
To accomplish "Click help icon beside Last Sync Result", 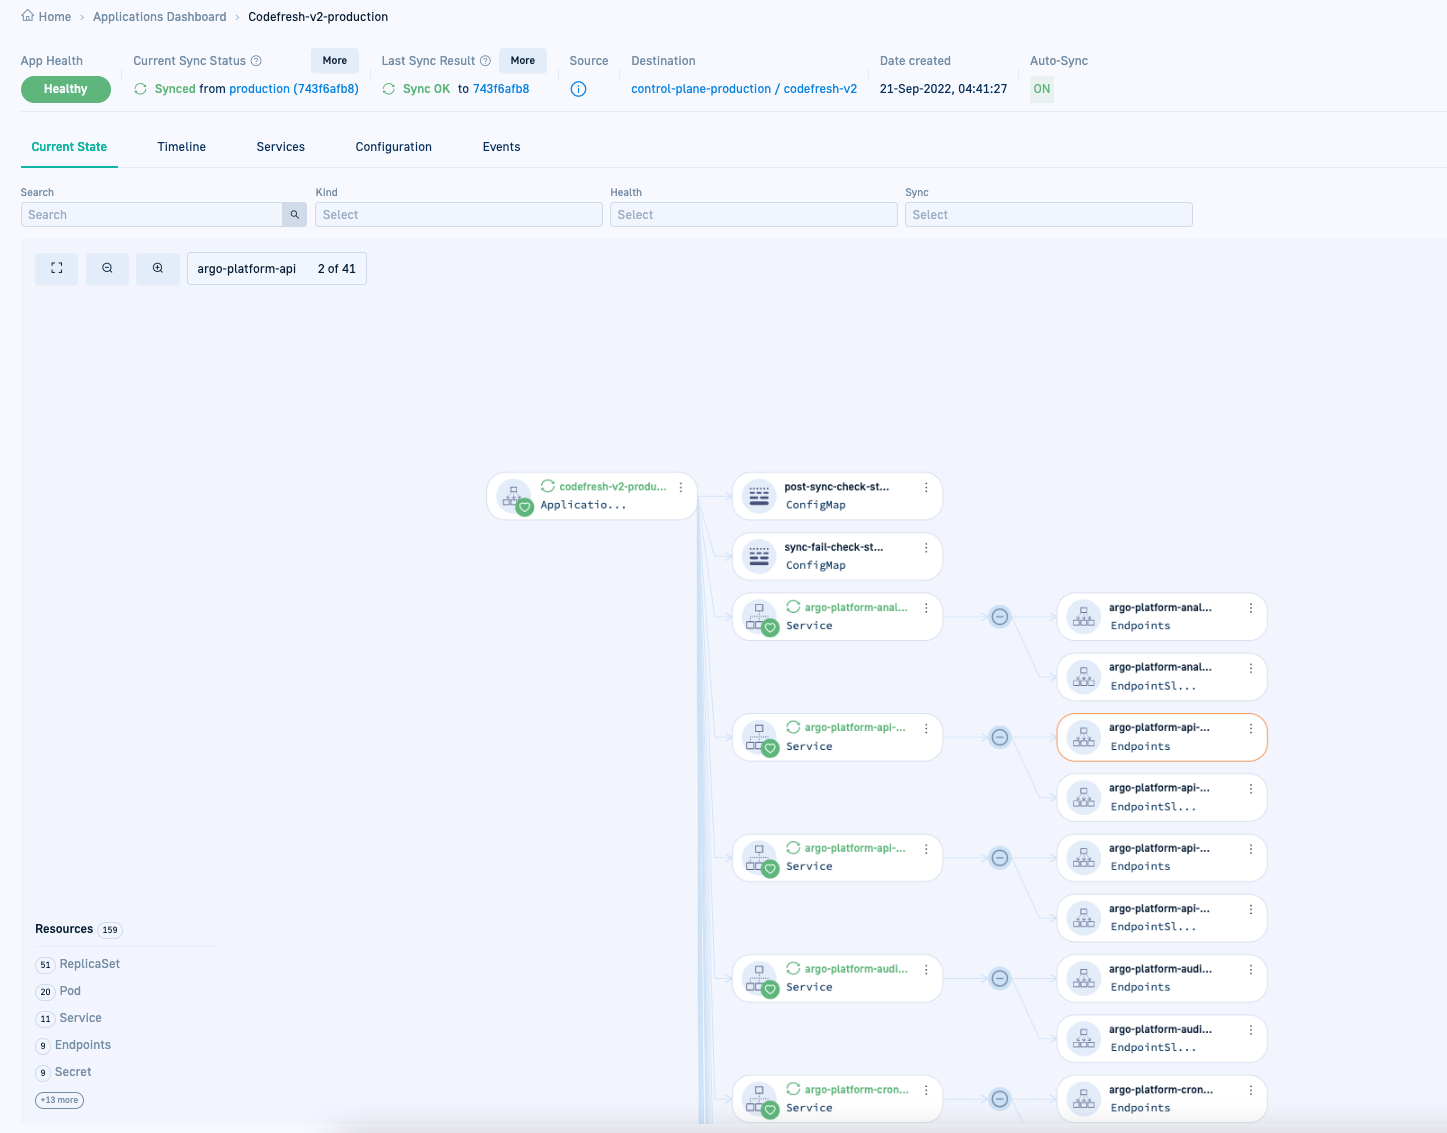I will 486,61.
